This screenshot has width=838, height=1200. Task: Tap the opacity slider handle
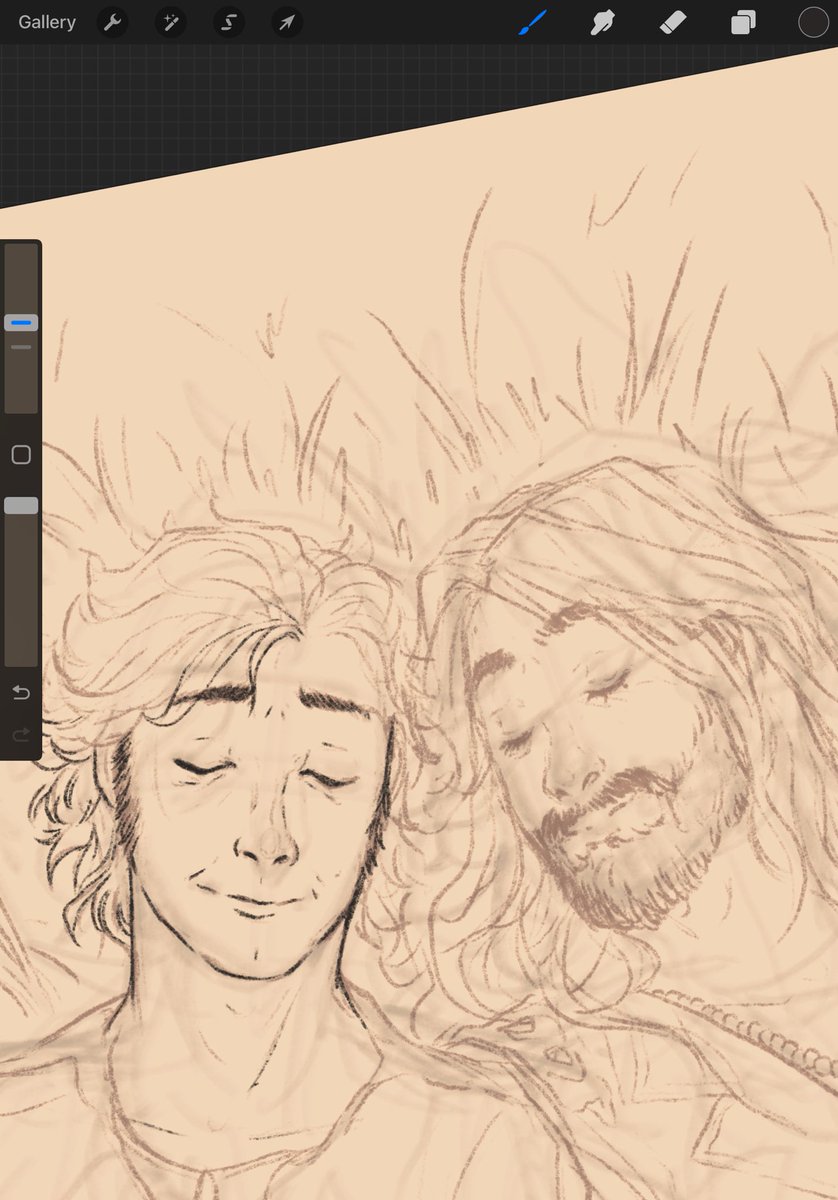(20, 506)
